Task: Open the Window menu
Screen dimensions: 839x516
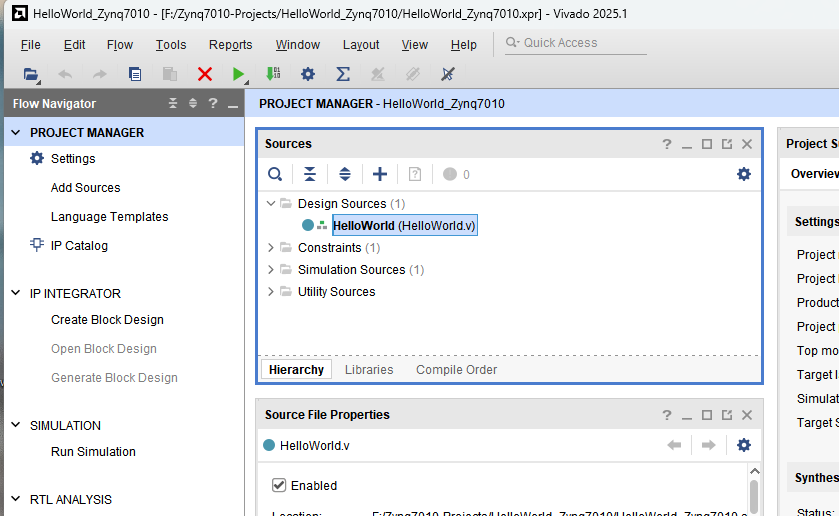Action: 298,44
